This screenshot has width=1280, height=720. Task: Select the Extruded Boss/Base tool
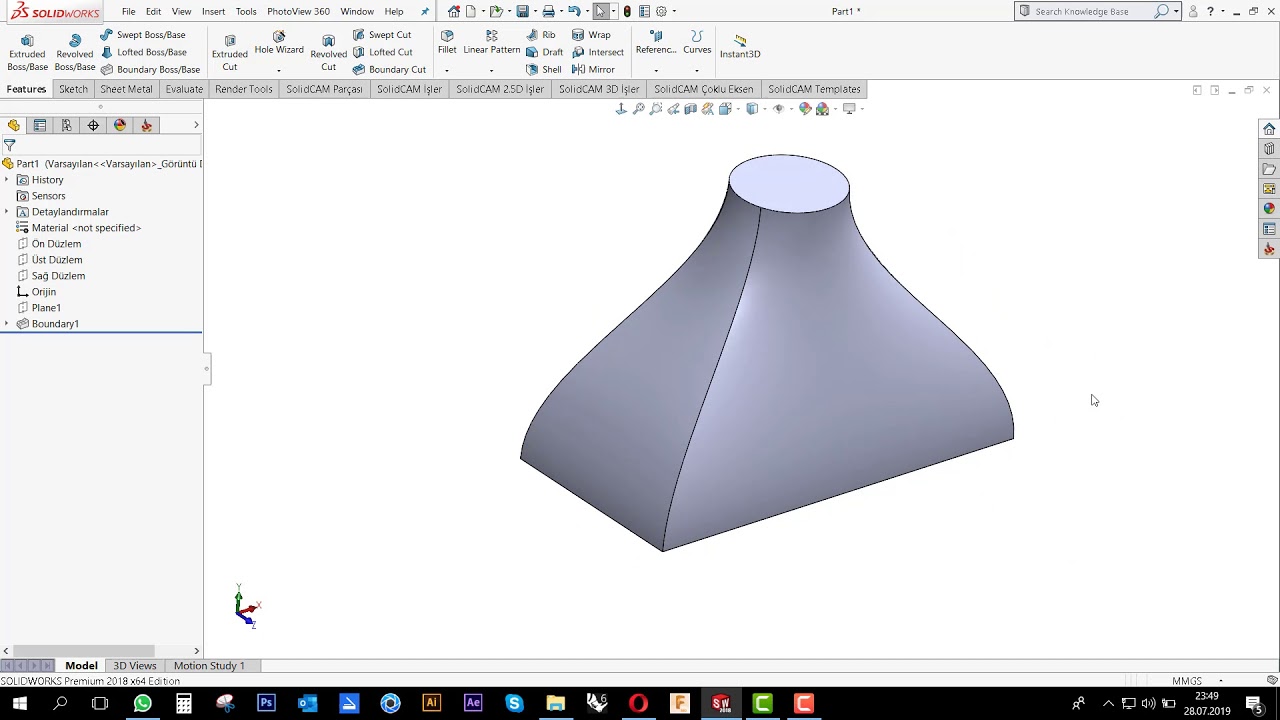[x=27, y=51]
